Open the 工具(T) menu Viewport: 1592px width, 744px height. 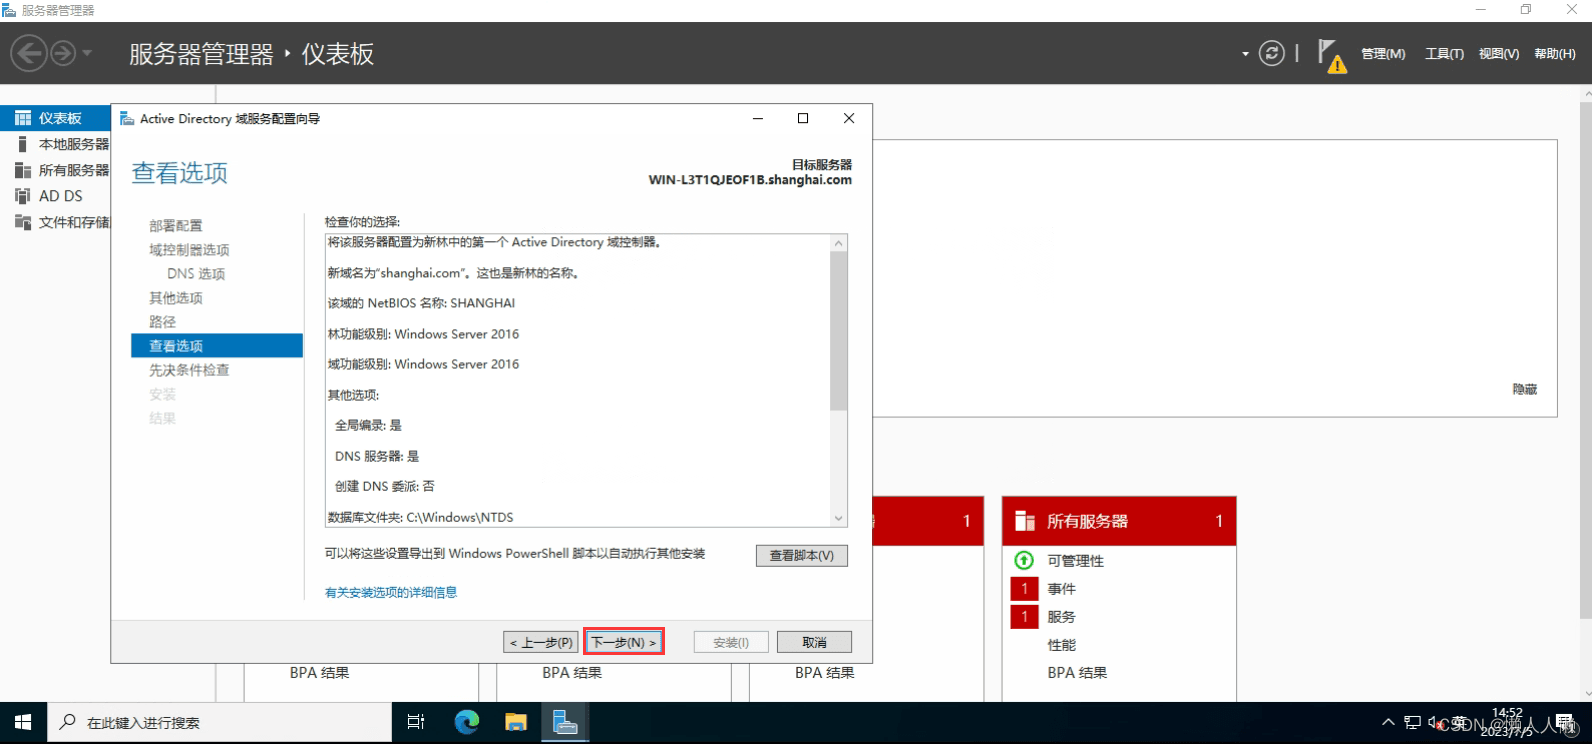[x=1444, y=54]
